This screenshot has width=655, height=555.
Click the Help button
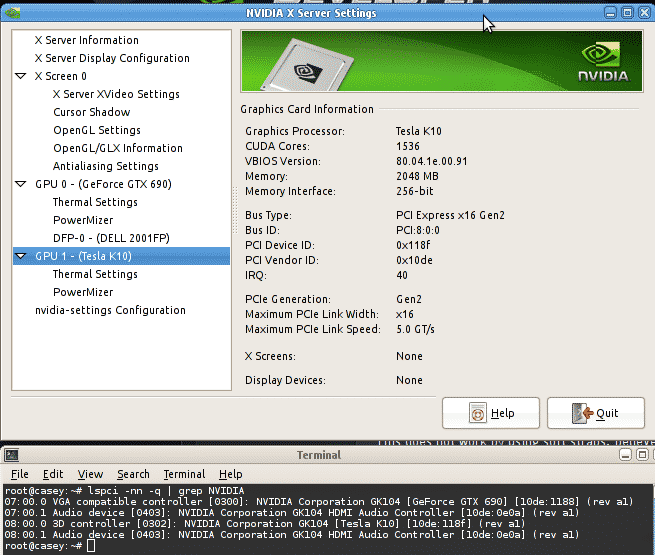tap(491, 413)
